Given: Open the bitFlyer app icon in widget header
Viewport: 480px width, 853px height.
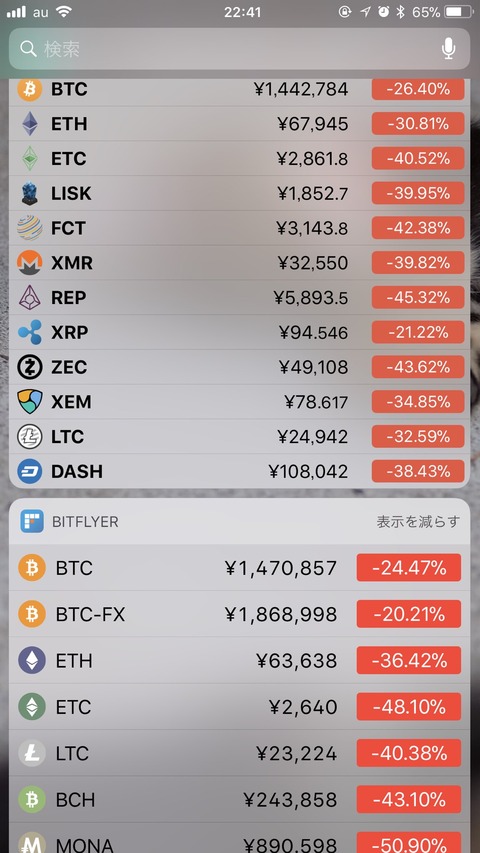Looking at the screenshot, I should 32,522.
